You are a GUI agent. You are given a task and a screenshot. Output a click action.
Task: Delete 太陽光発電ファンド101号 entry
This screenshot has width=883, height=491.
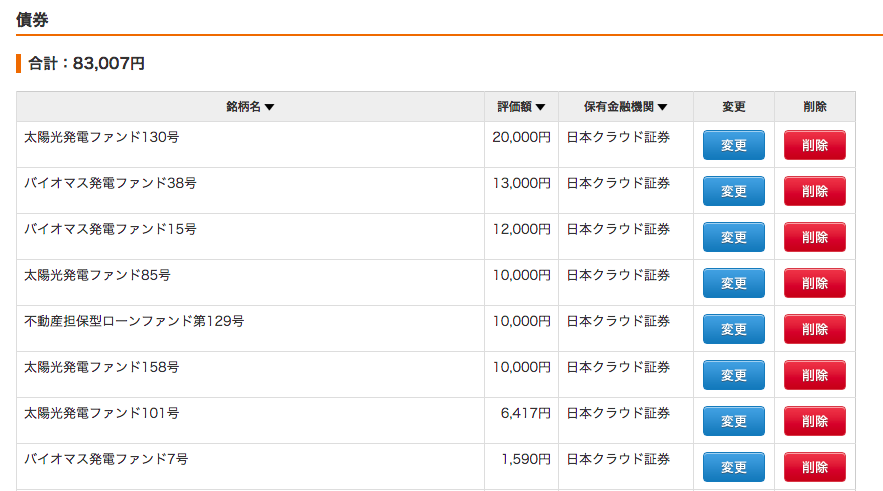(x=815, y=421)
